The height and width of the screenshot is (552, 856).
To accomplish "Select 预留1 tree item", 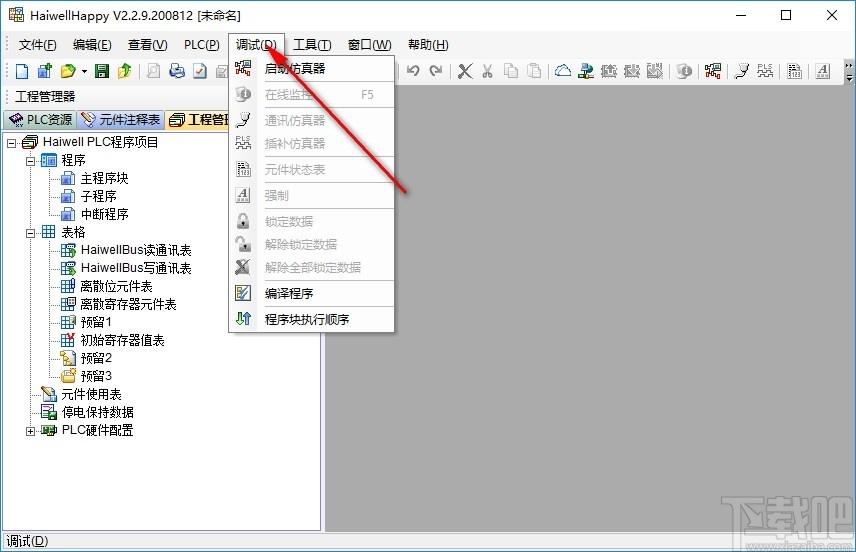I will tap(96, 323).
